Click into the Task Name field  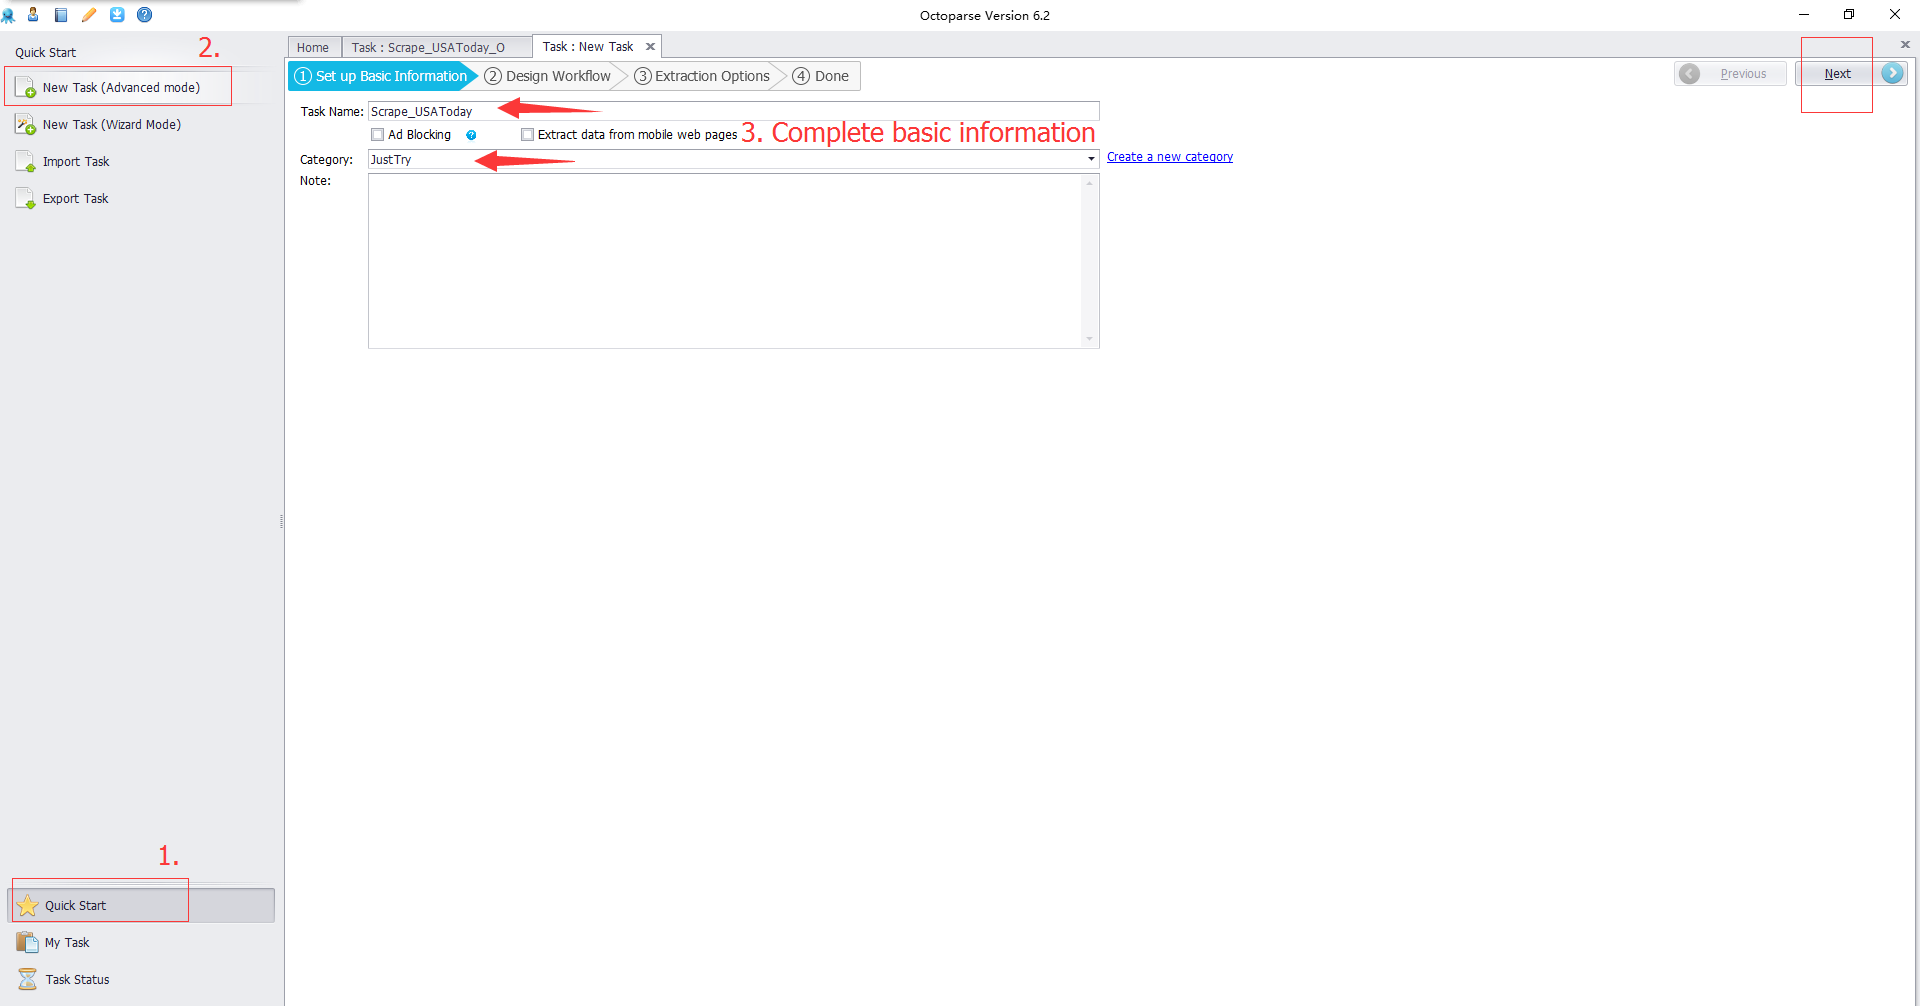734,111
